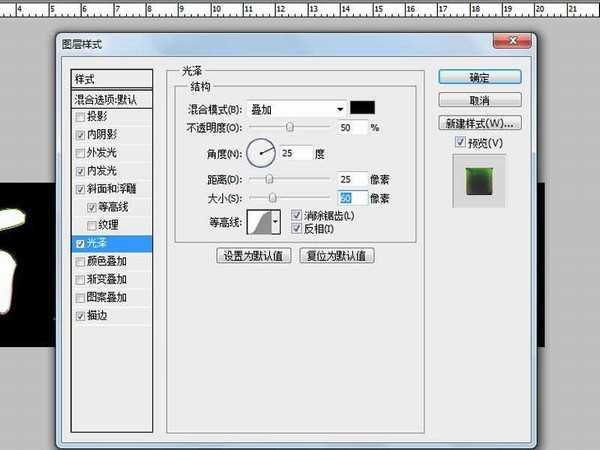Viewport: 600px width, 450px height.
Task: Click the 新建样式(W)... button
Action: pos(479,123)
